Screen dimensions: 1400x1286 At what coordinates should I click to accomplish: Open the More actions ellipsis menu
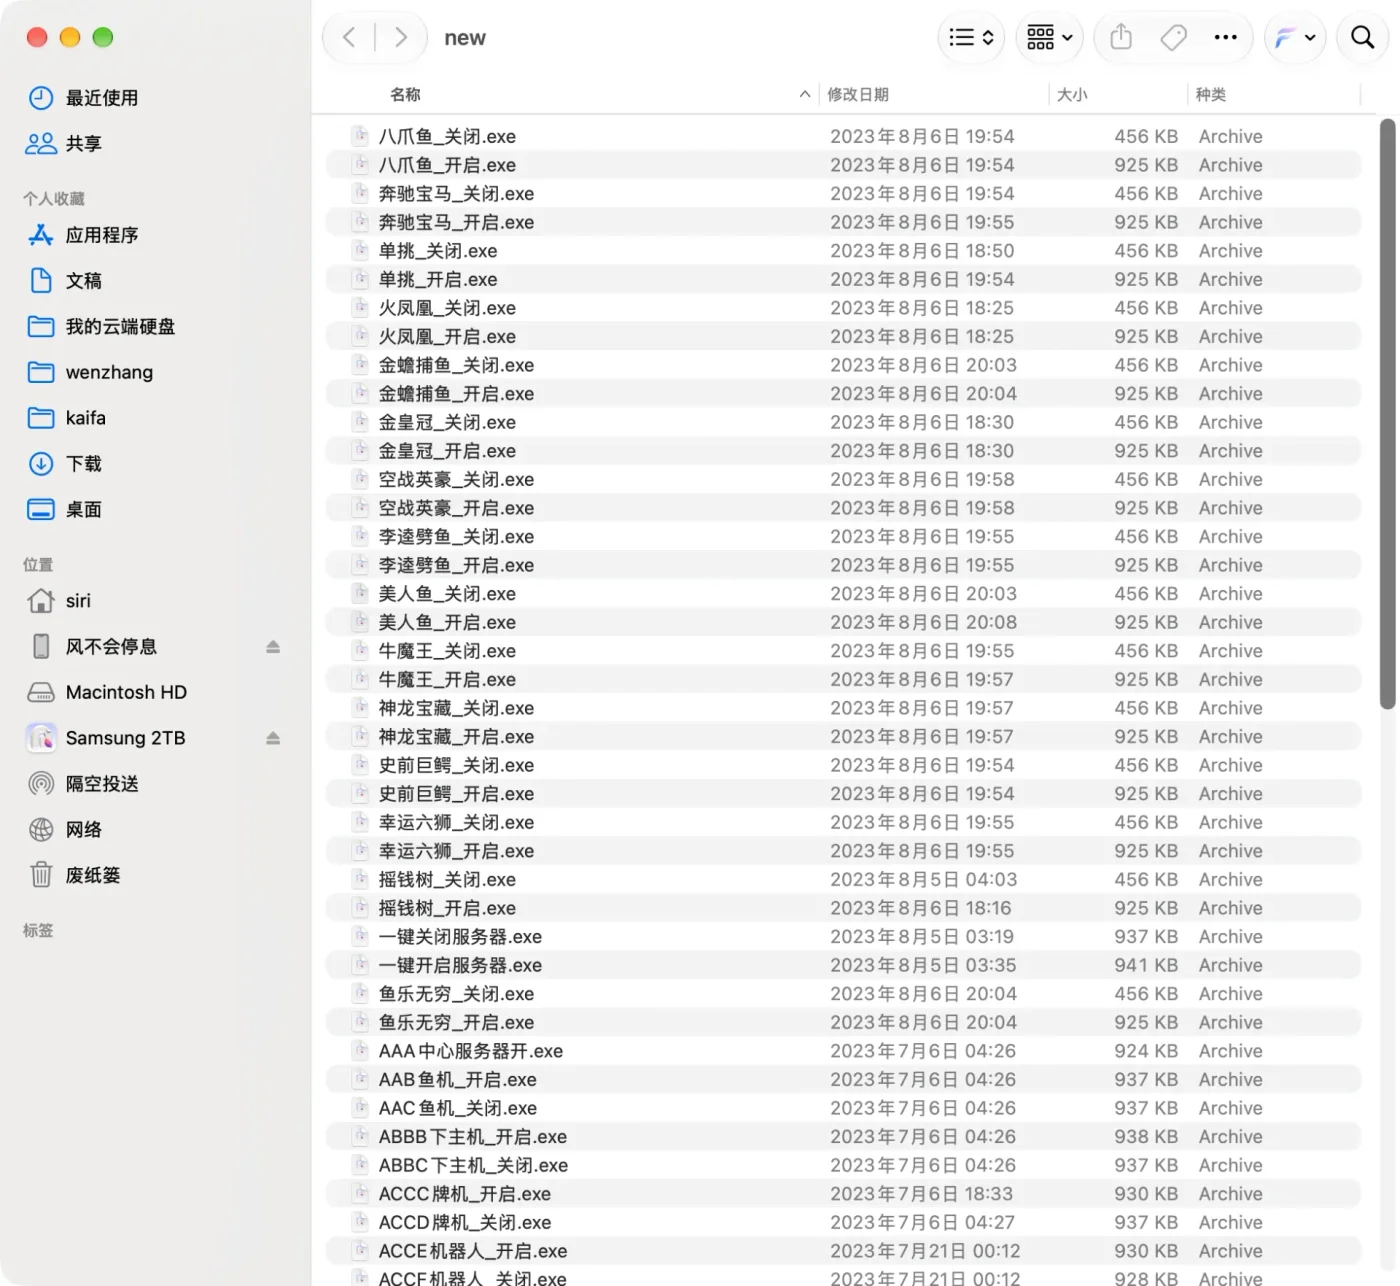pyautogui.click(x=1225, y=38)
